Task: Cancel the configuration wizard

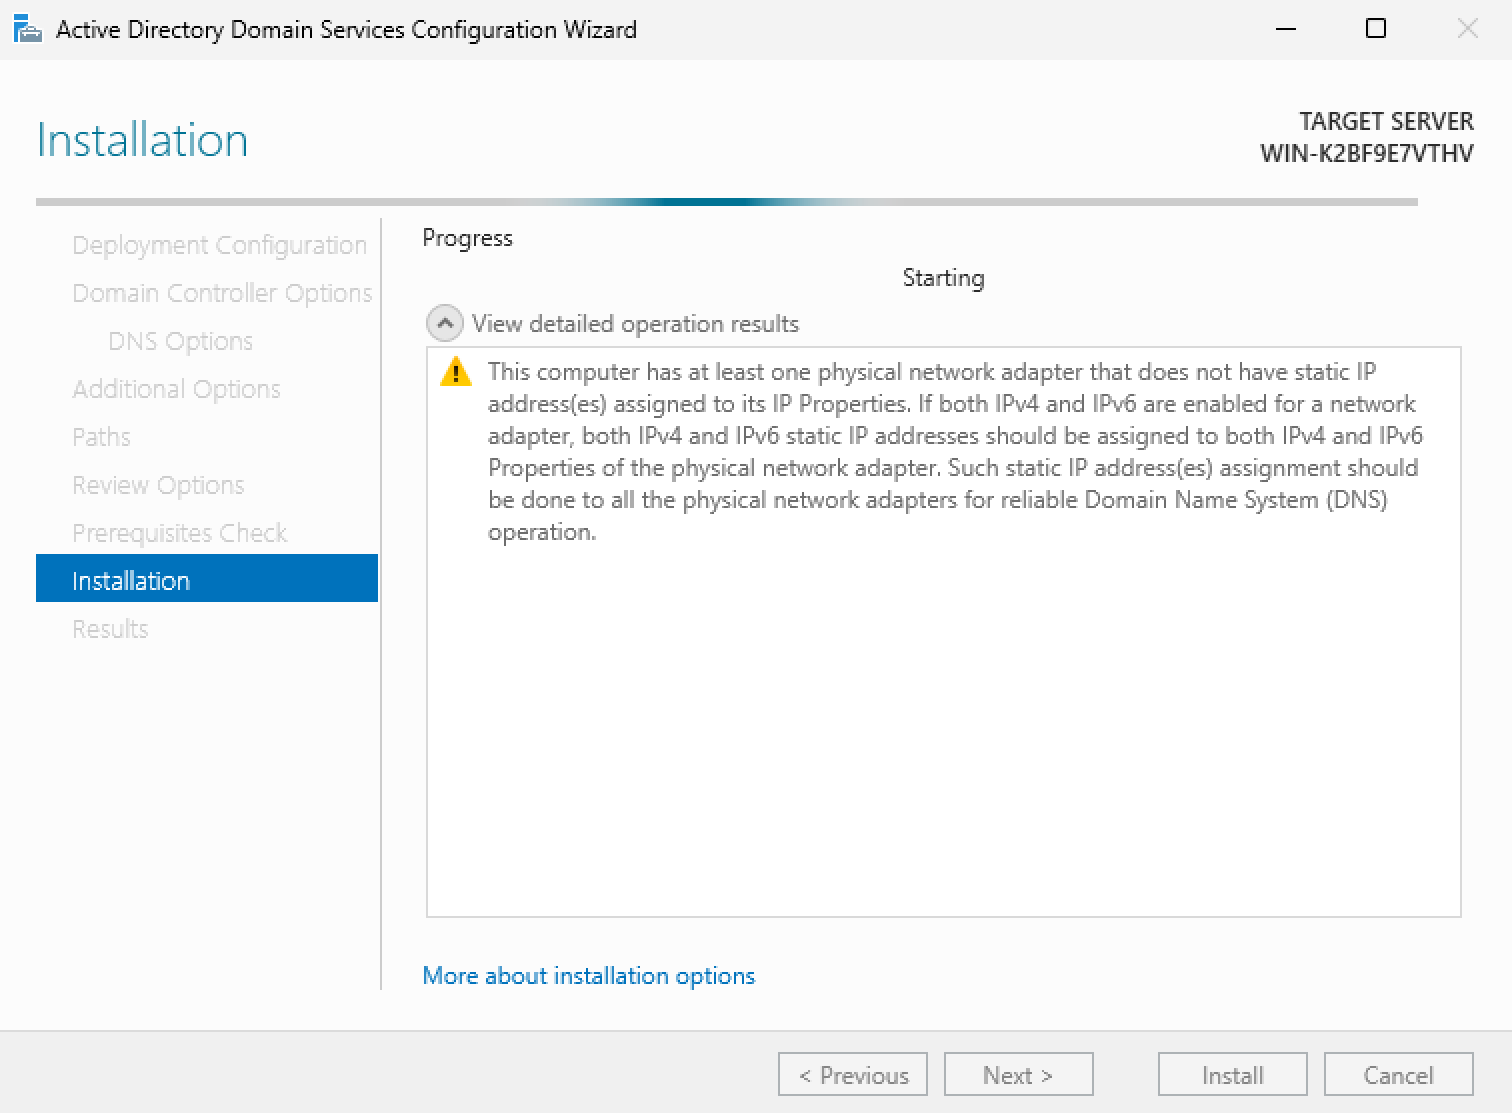Action: (x=1398, y=1075)
